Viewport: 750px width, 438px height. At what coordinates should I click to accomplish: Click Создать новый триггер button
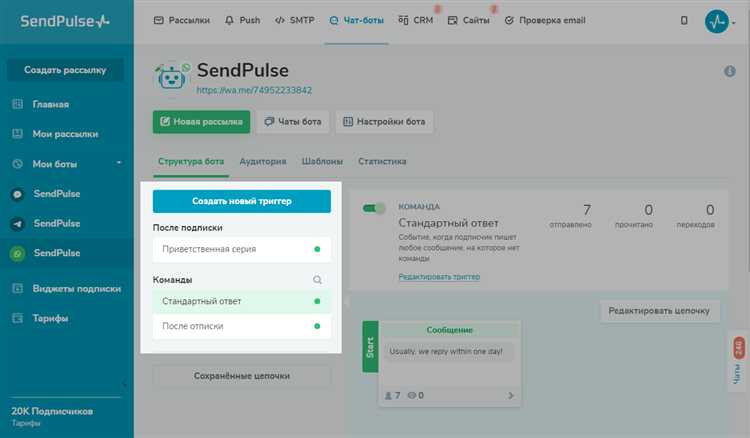[x=242, y=201]
